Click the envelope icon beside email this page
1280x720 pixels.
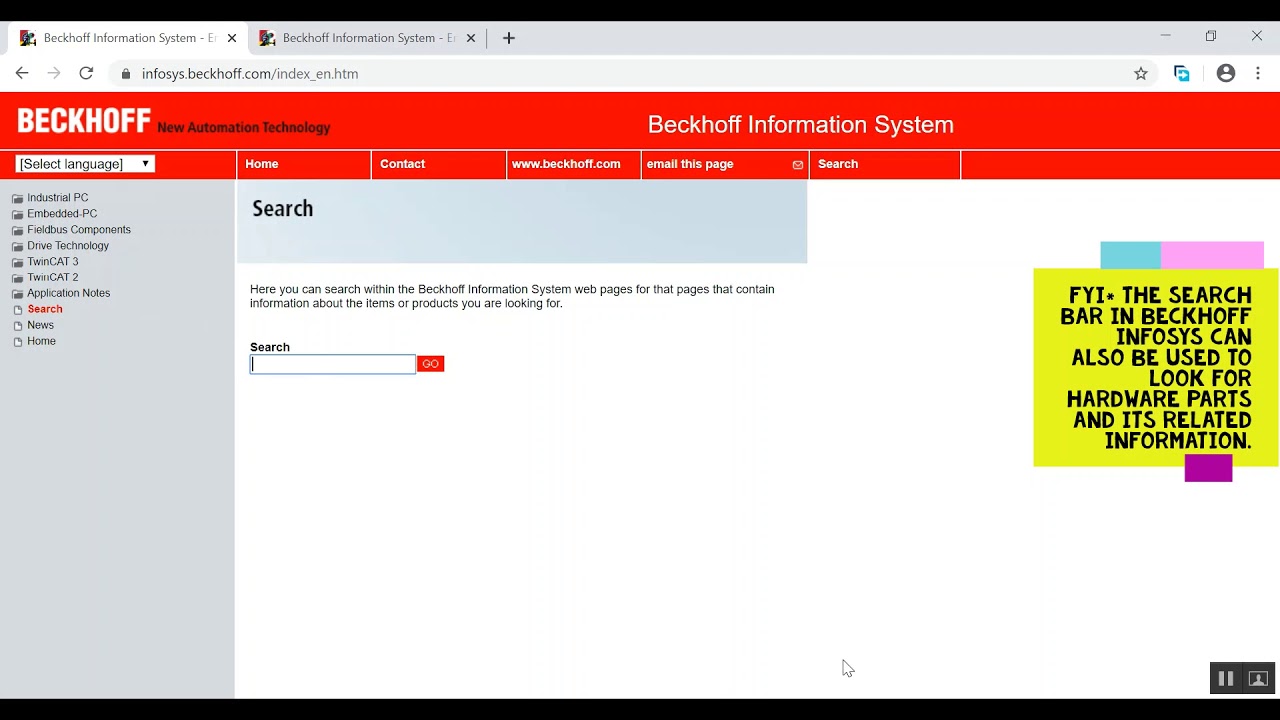coord(798,165)
